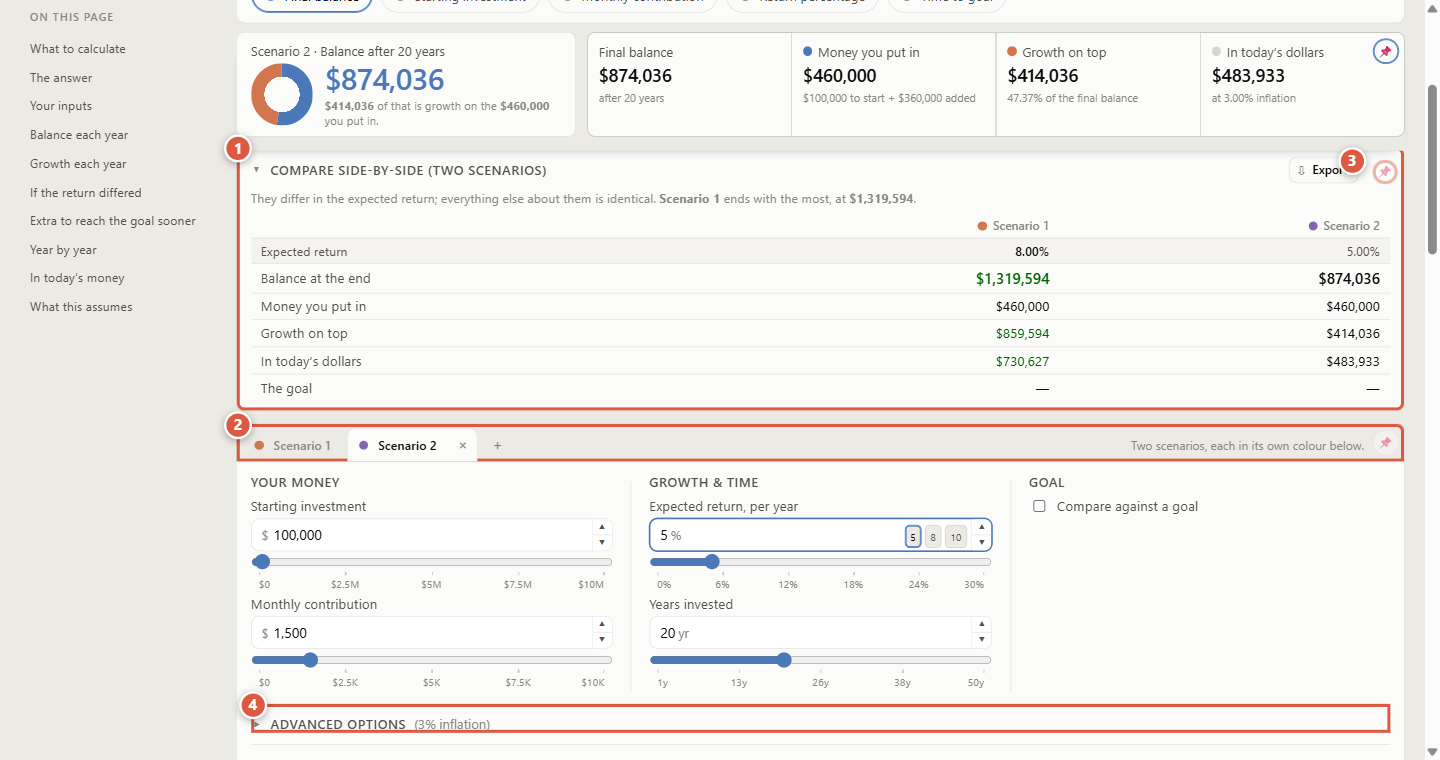Raise Expected return with the up arrow
This screenshot has width=1440, height=760.
[x=981, y=527]
